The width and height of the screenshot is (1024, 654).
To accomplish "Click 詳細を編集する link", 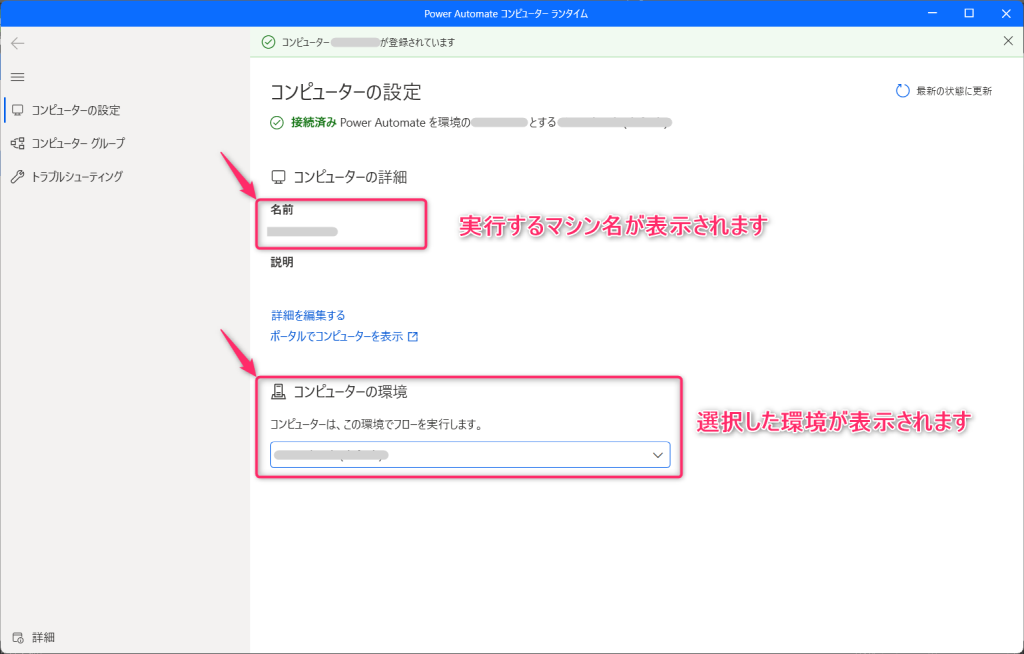I will pos(308,316).
